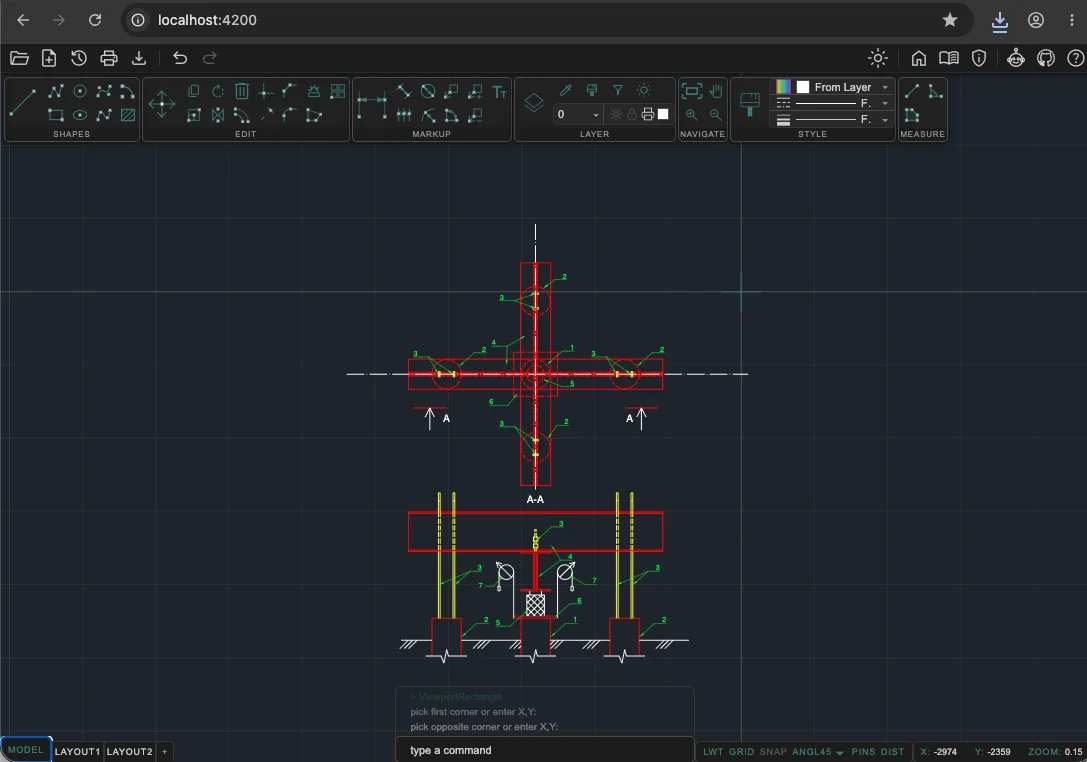Viewport: 1087px width, 762px height.
Task: Select the Rotate tool
Action: pos(218,92)
